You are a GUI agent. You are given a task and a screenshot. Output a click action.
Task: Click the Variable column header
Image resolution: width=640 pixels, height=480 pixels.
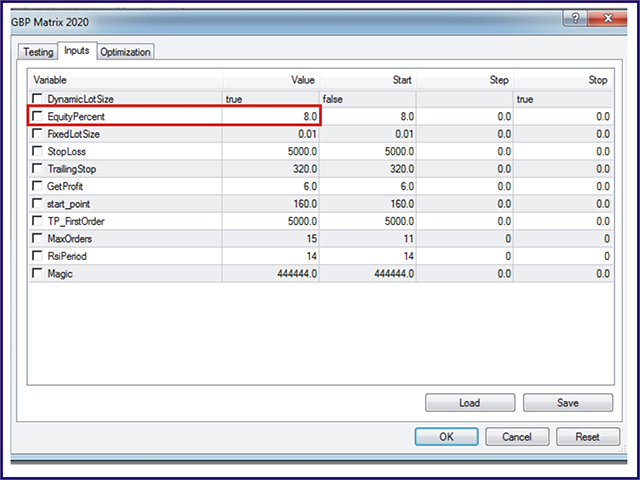point(125,79)
